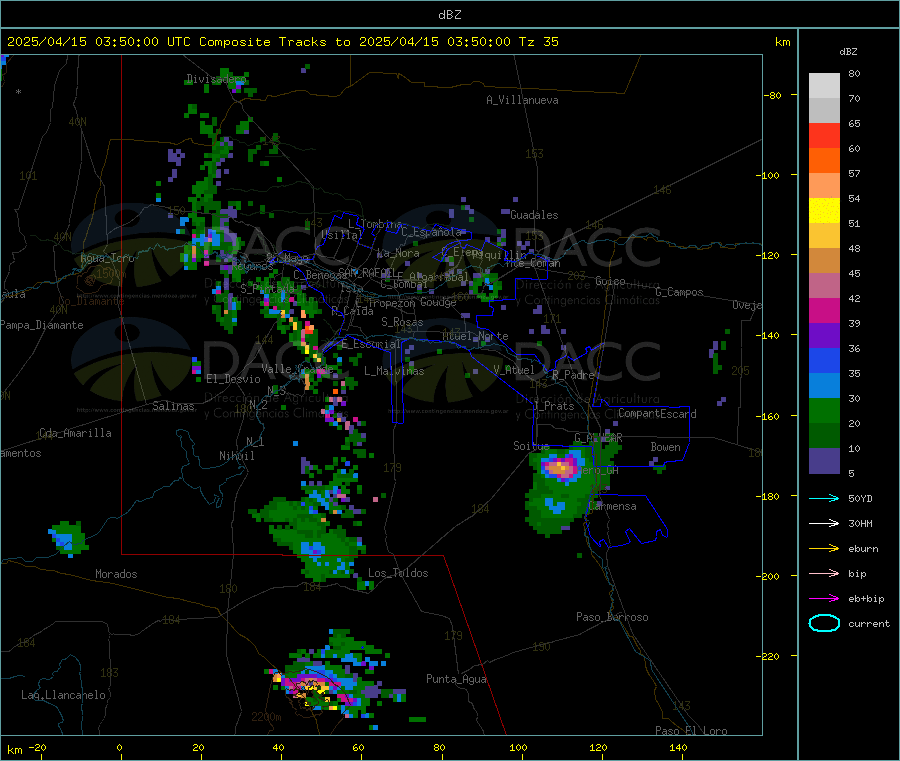Click the 'Pampa_Diamante' map label
The image size is (900, 761).
coord(41,325)
